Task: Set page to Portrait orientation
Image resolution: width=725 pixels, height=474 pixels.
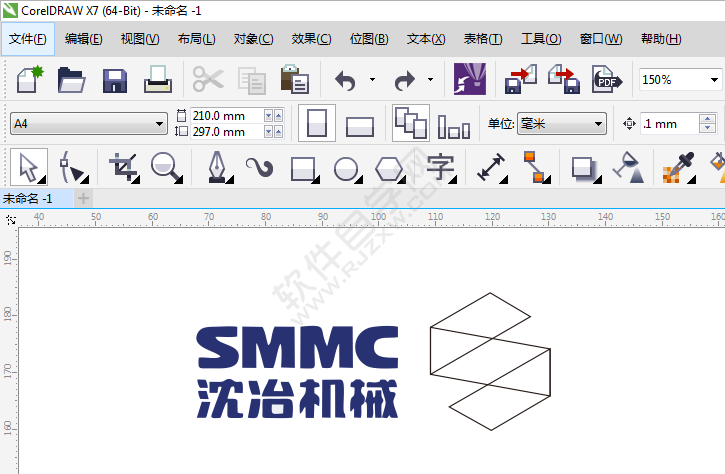Action: click(x=317, y=123)
